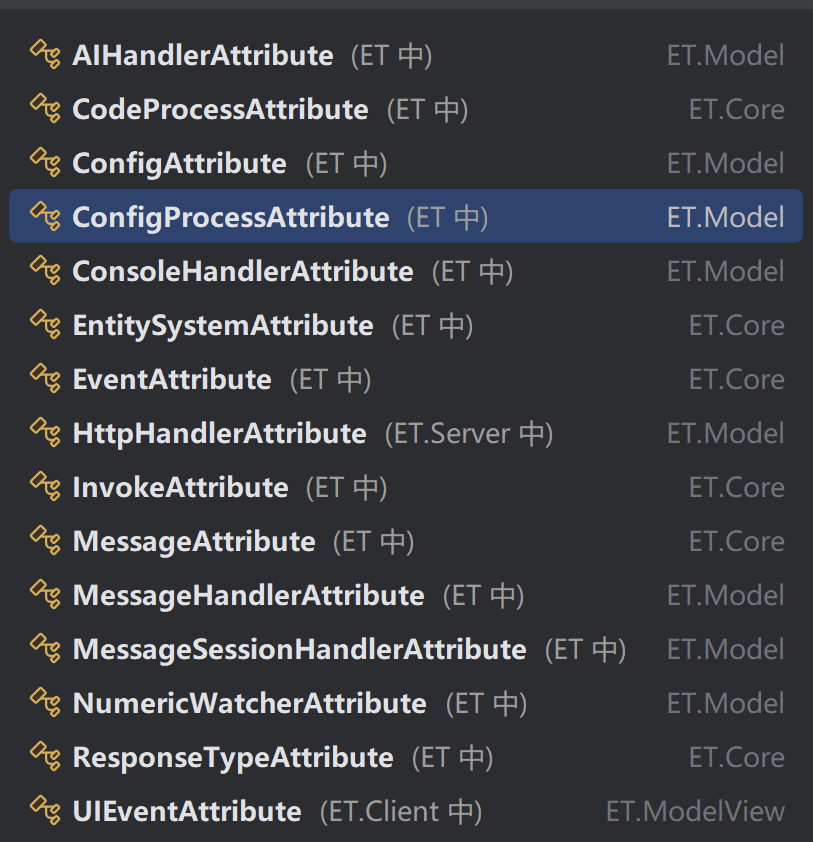This screenshot has height=842, width=813.
Task: Click the class icon beside NumericWatcherAttribute
Action: (46, 703)
